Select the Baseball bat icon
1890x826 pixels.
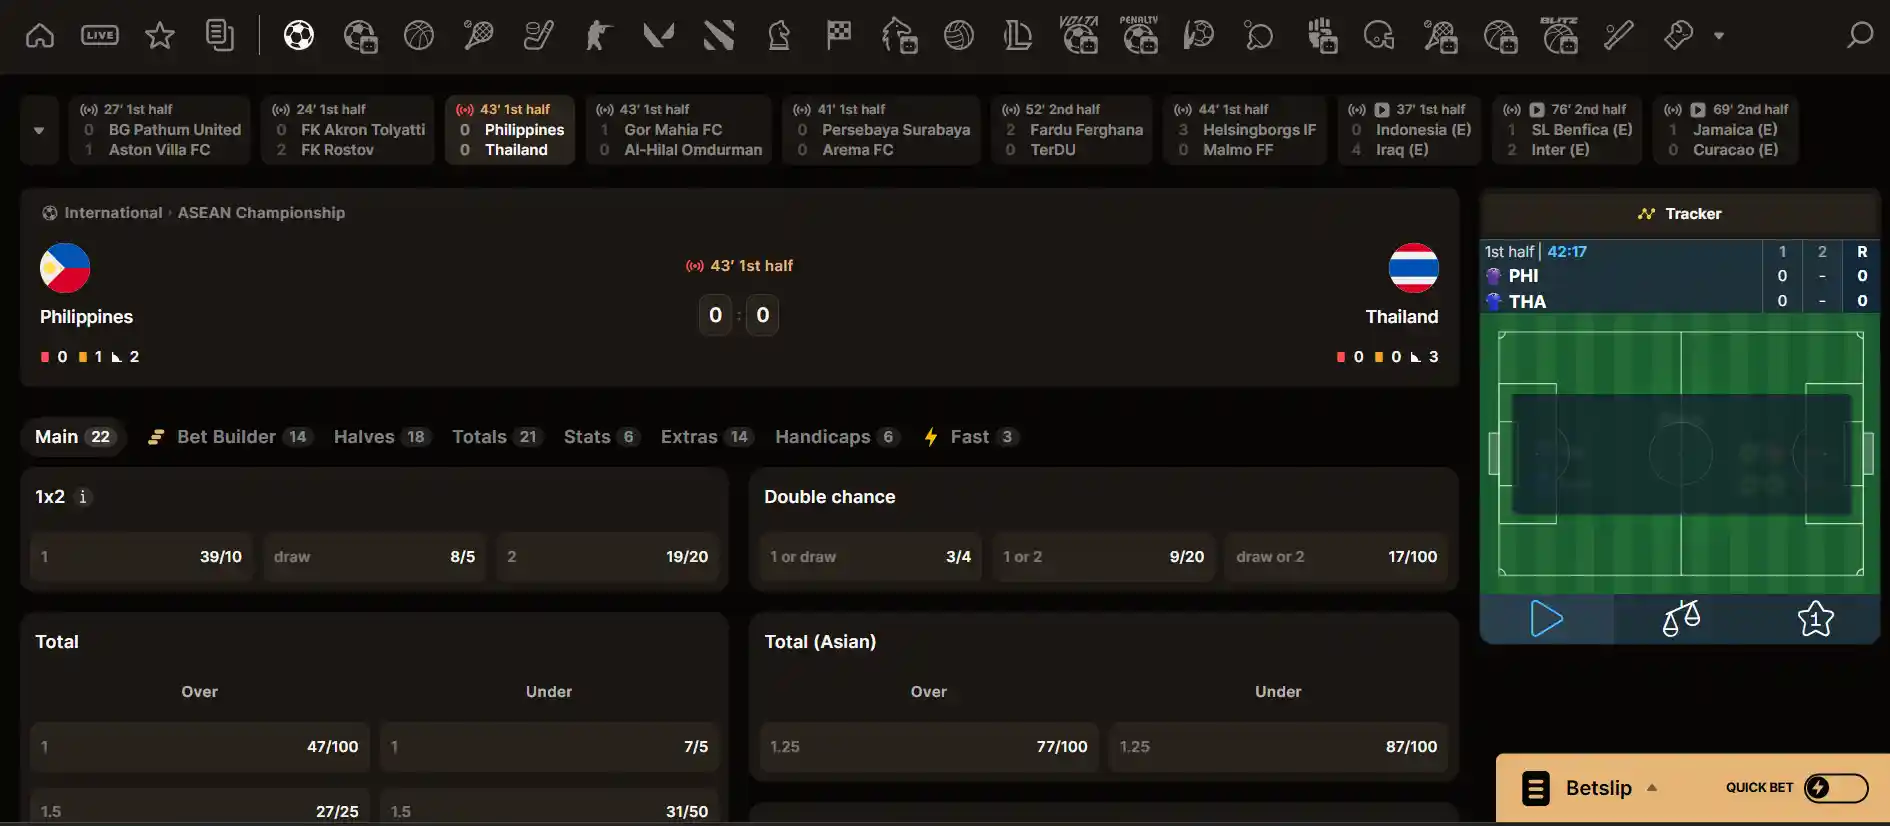(x=1619, y=36)
